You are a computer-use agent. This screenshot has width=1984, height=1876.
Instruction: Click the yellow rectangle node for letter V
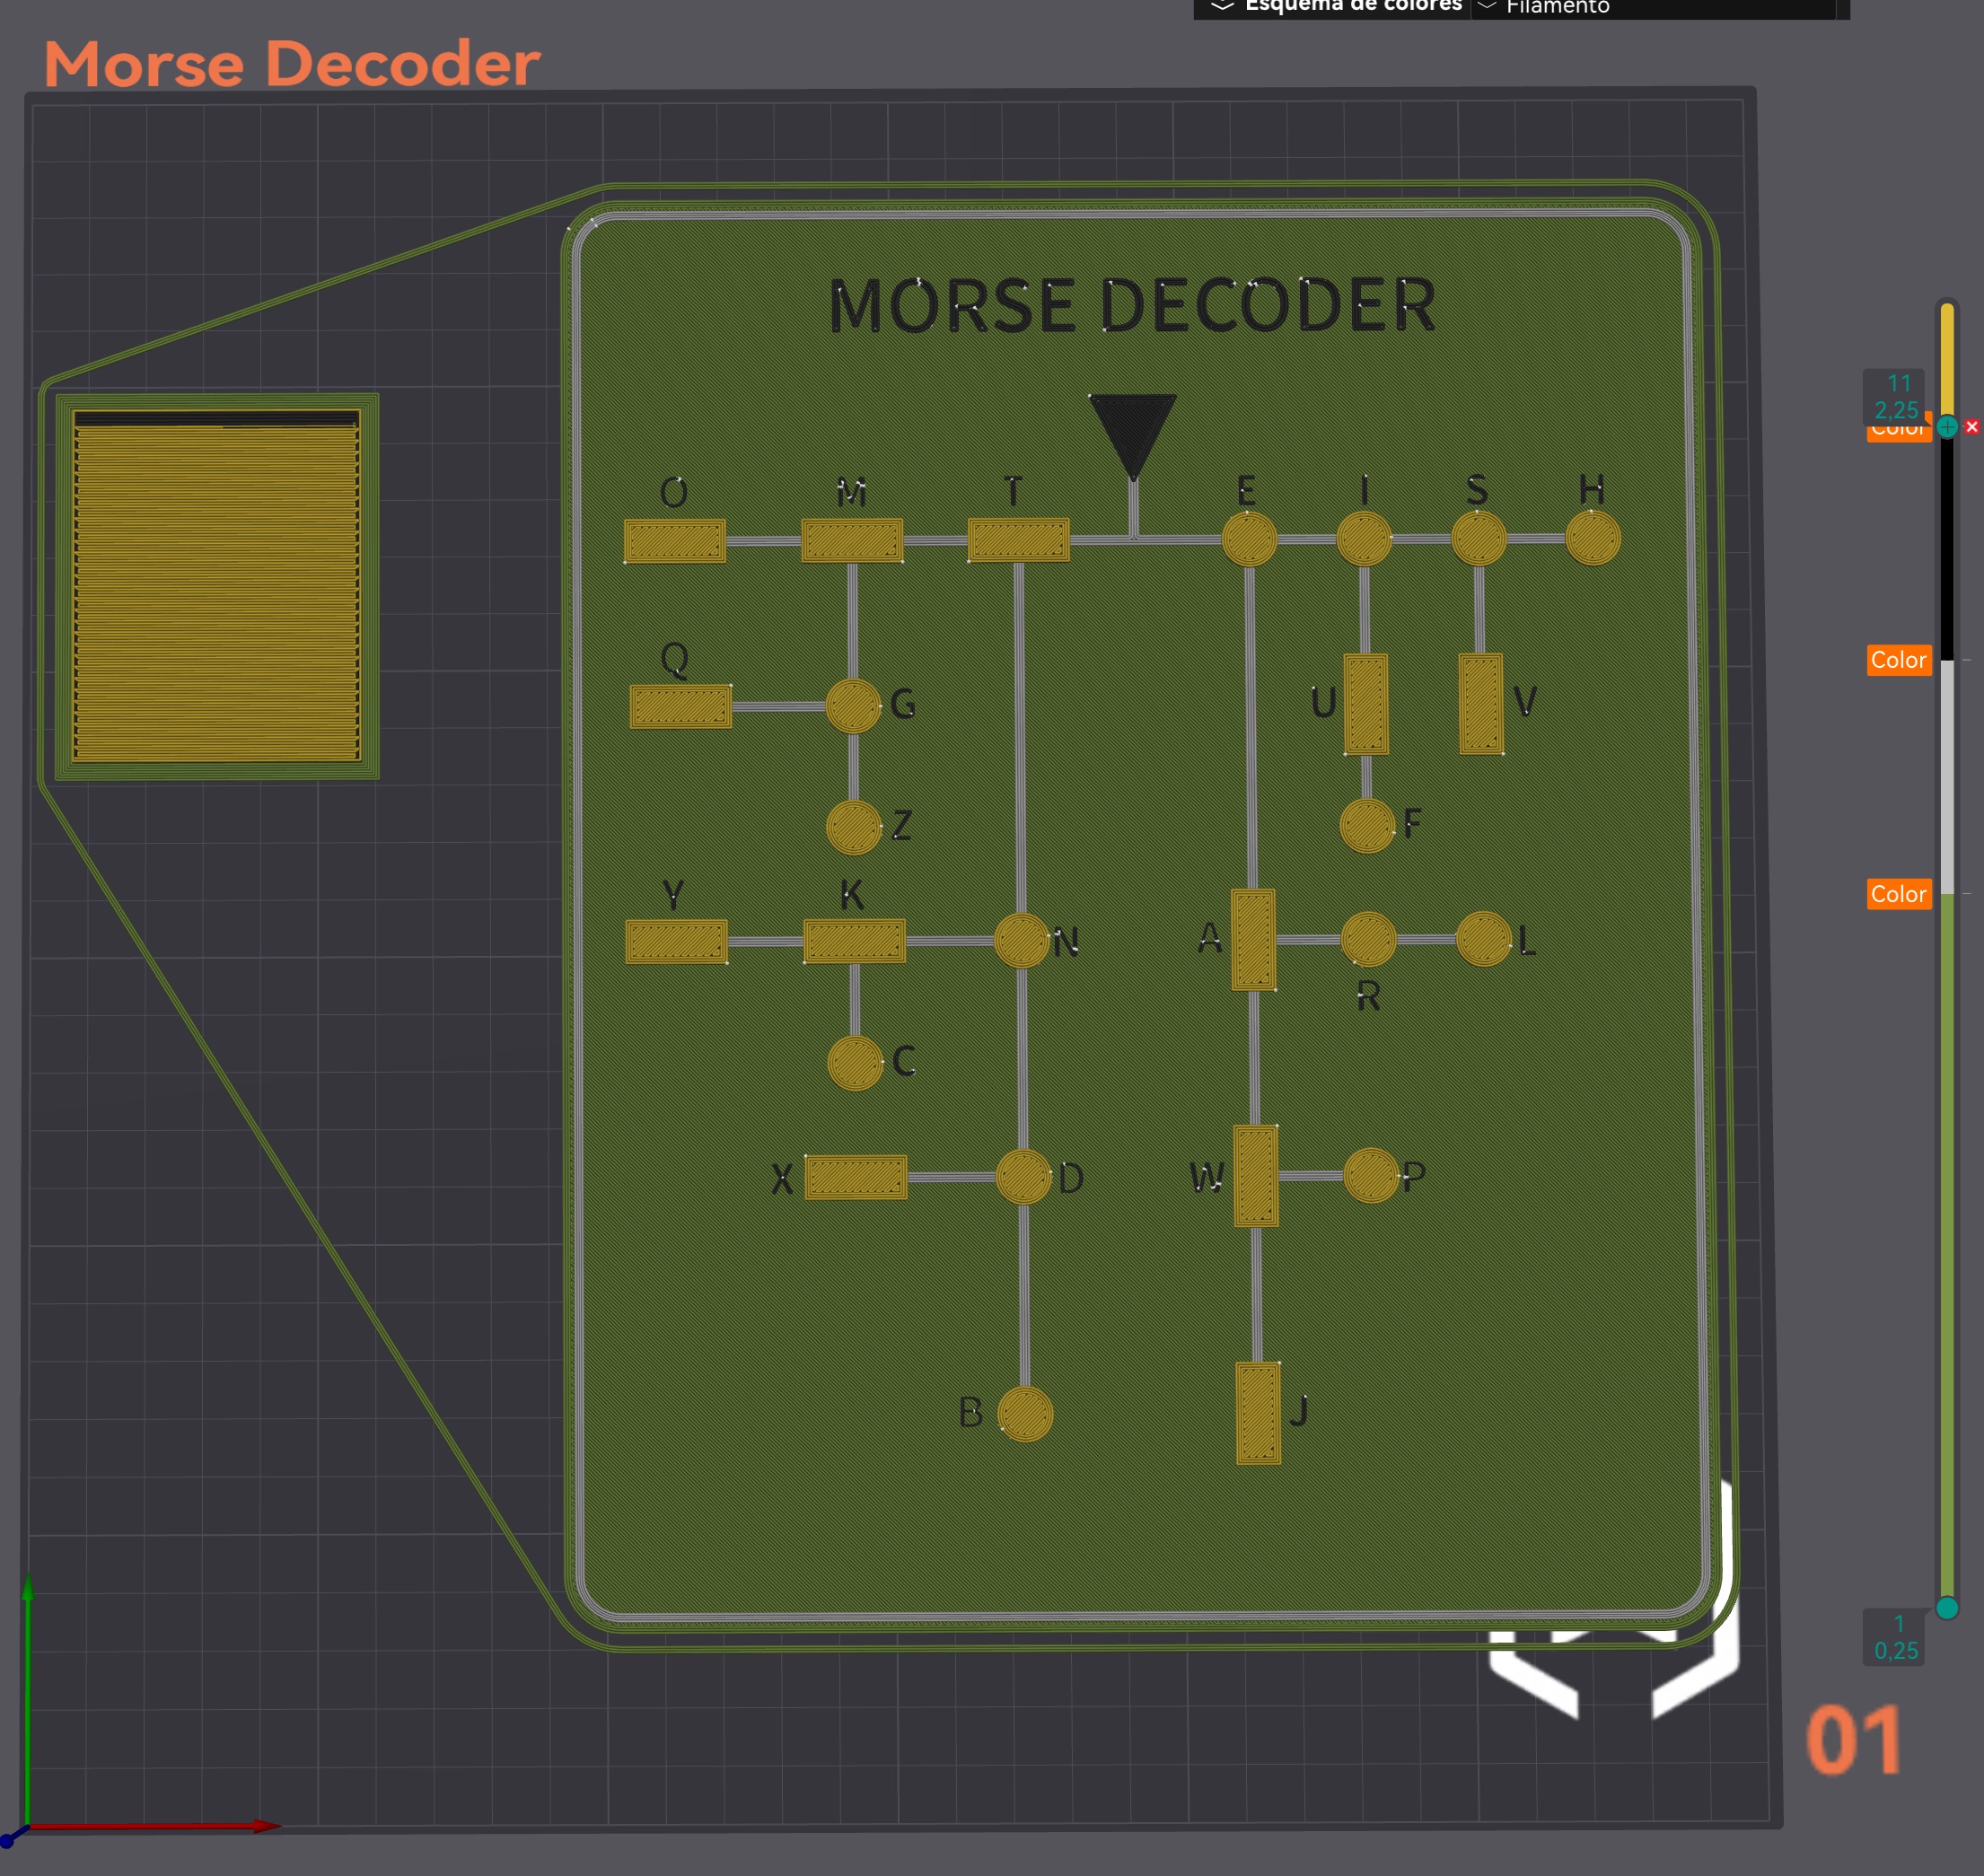pyautogui.click(x=1481, y=704)
